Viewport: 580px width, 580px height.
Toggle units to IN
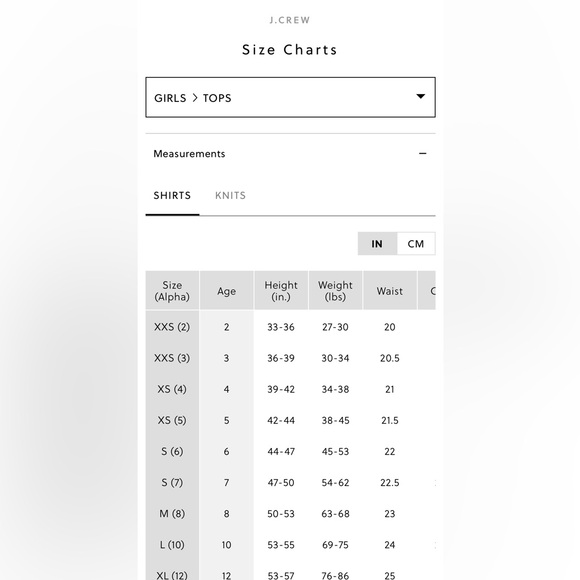(x=377, y=244)
